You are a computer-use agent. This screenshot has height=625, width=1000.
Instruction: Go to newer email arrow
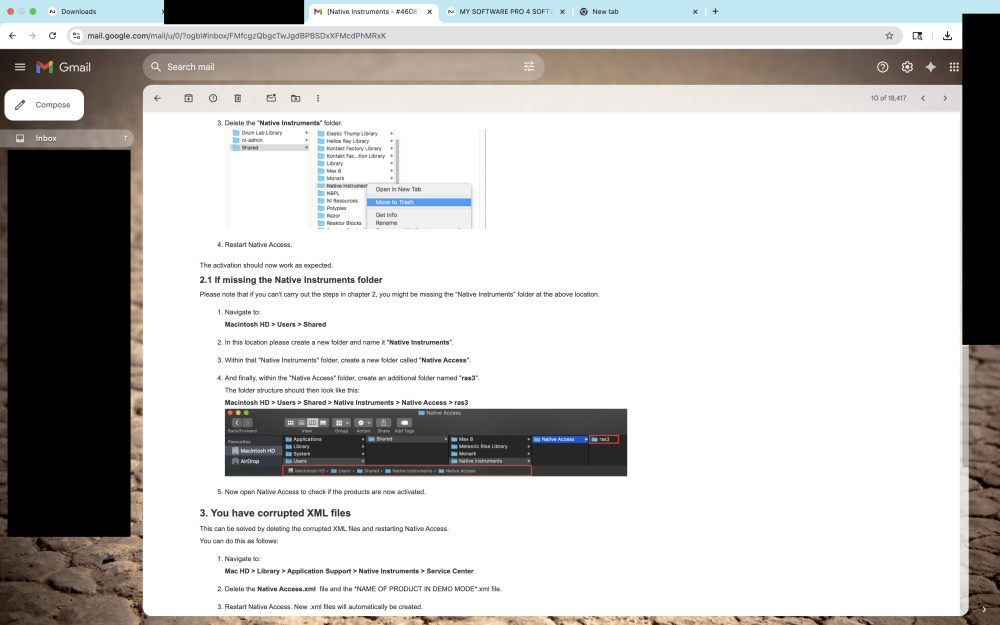click(923, 98)
